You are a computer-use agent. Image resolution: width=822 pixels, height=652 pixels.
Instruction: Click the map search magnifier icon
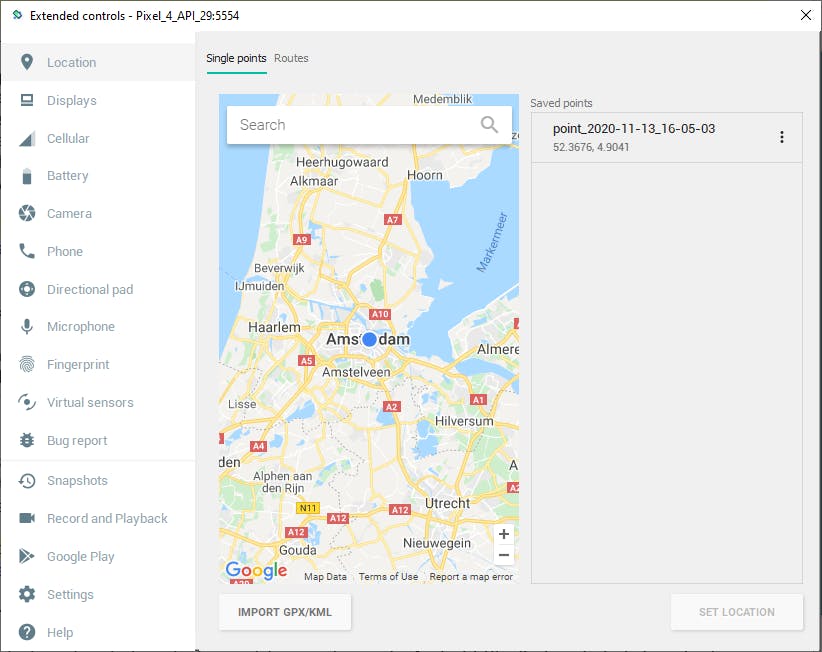pyautogui.click(x=489, y=125)
